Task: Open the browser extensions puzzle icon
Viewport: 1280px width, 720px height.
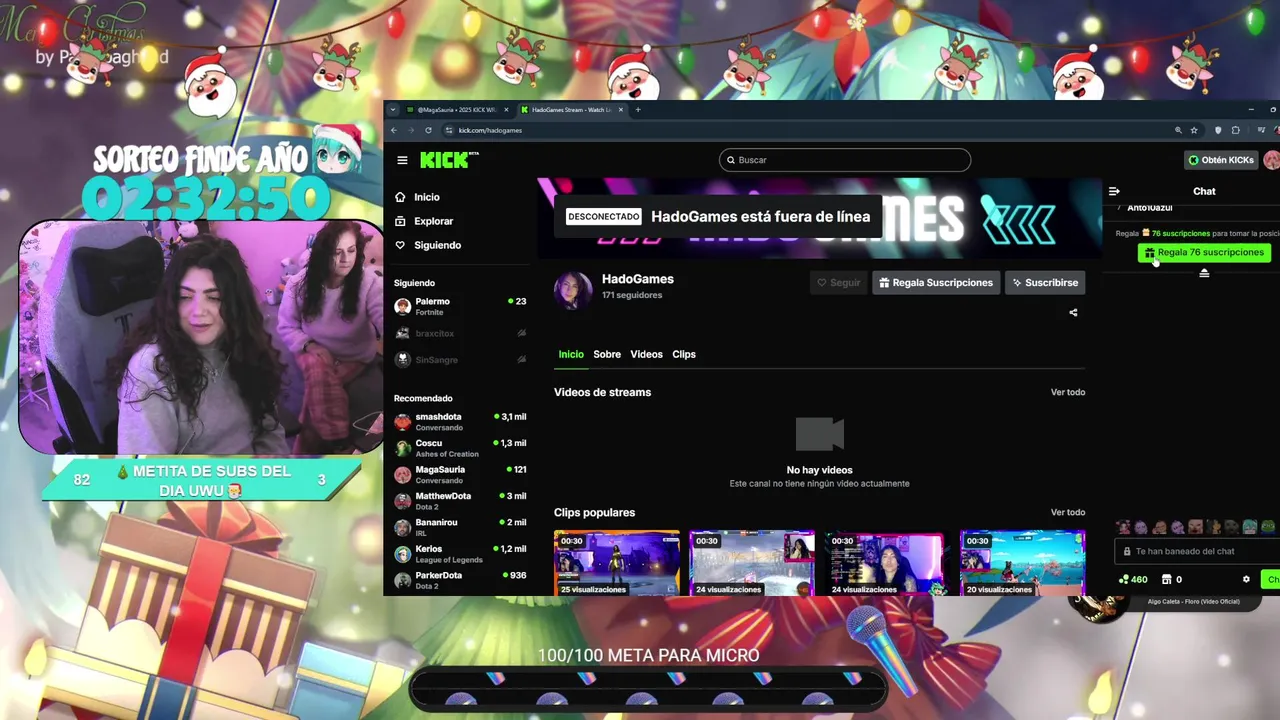Action: [x=1236, y=130]
